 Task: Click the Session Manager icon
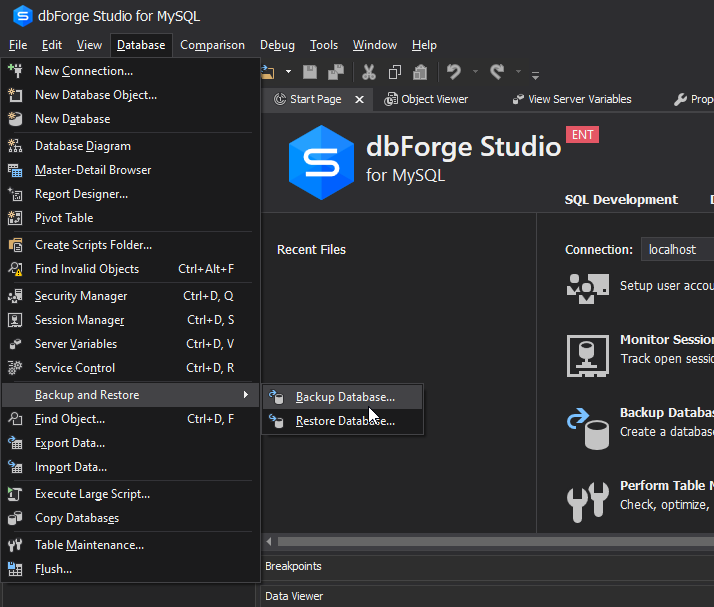coord(15,320)
